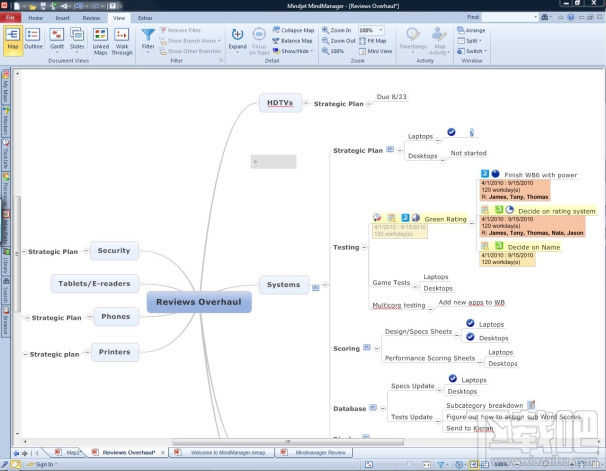Switch to Review ribbon tab

pos(91,18)
